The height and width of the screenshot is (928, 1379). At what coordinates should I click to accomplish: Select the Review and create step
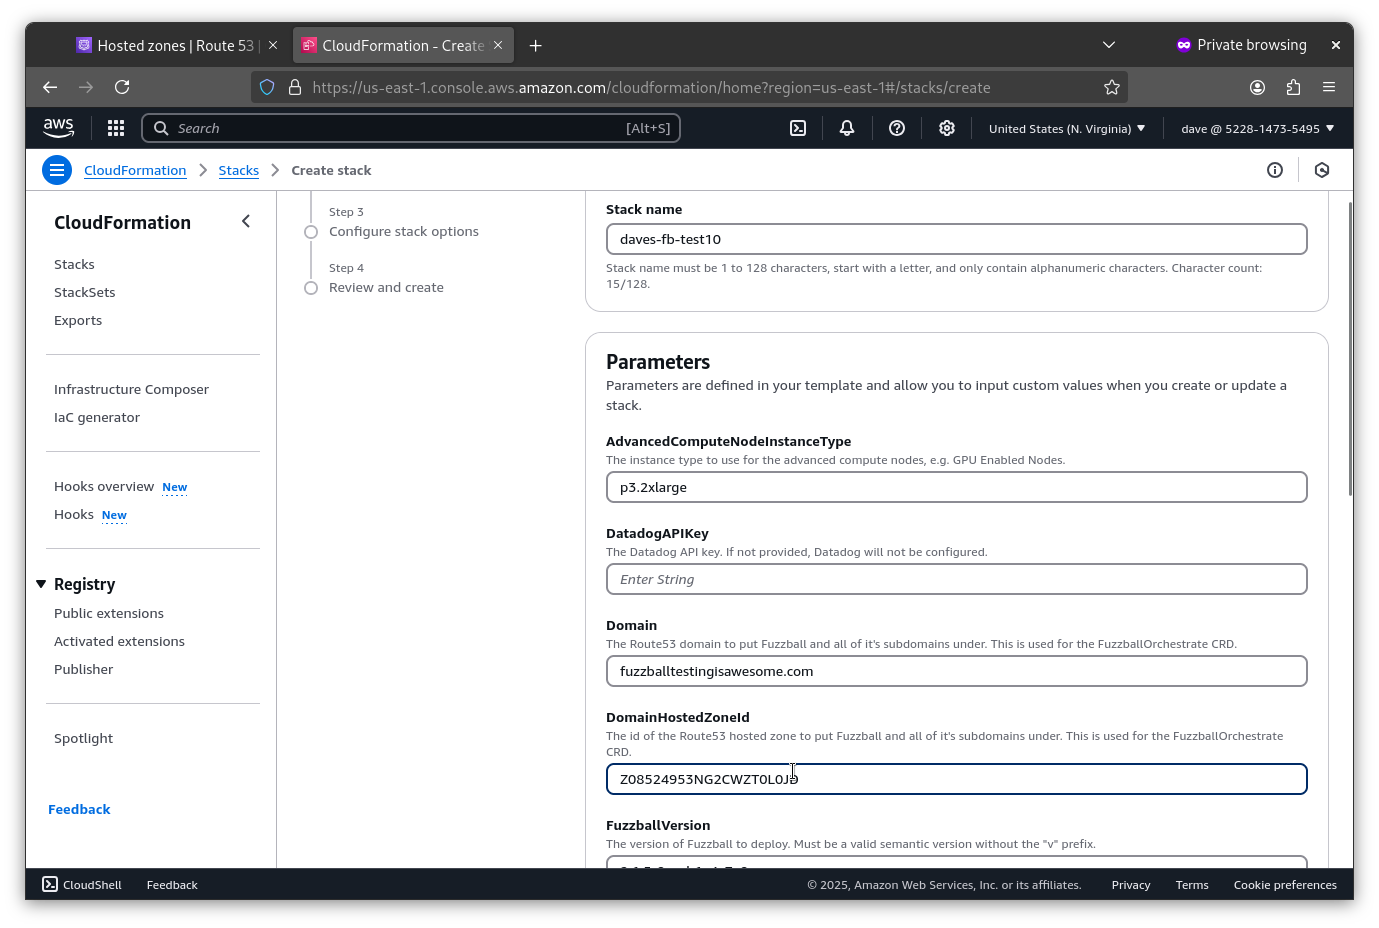click(386, 287)
